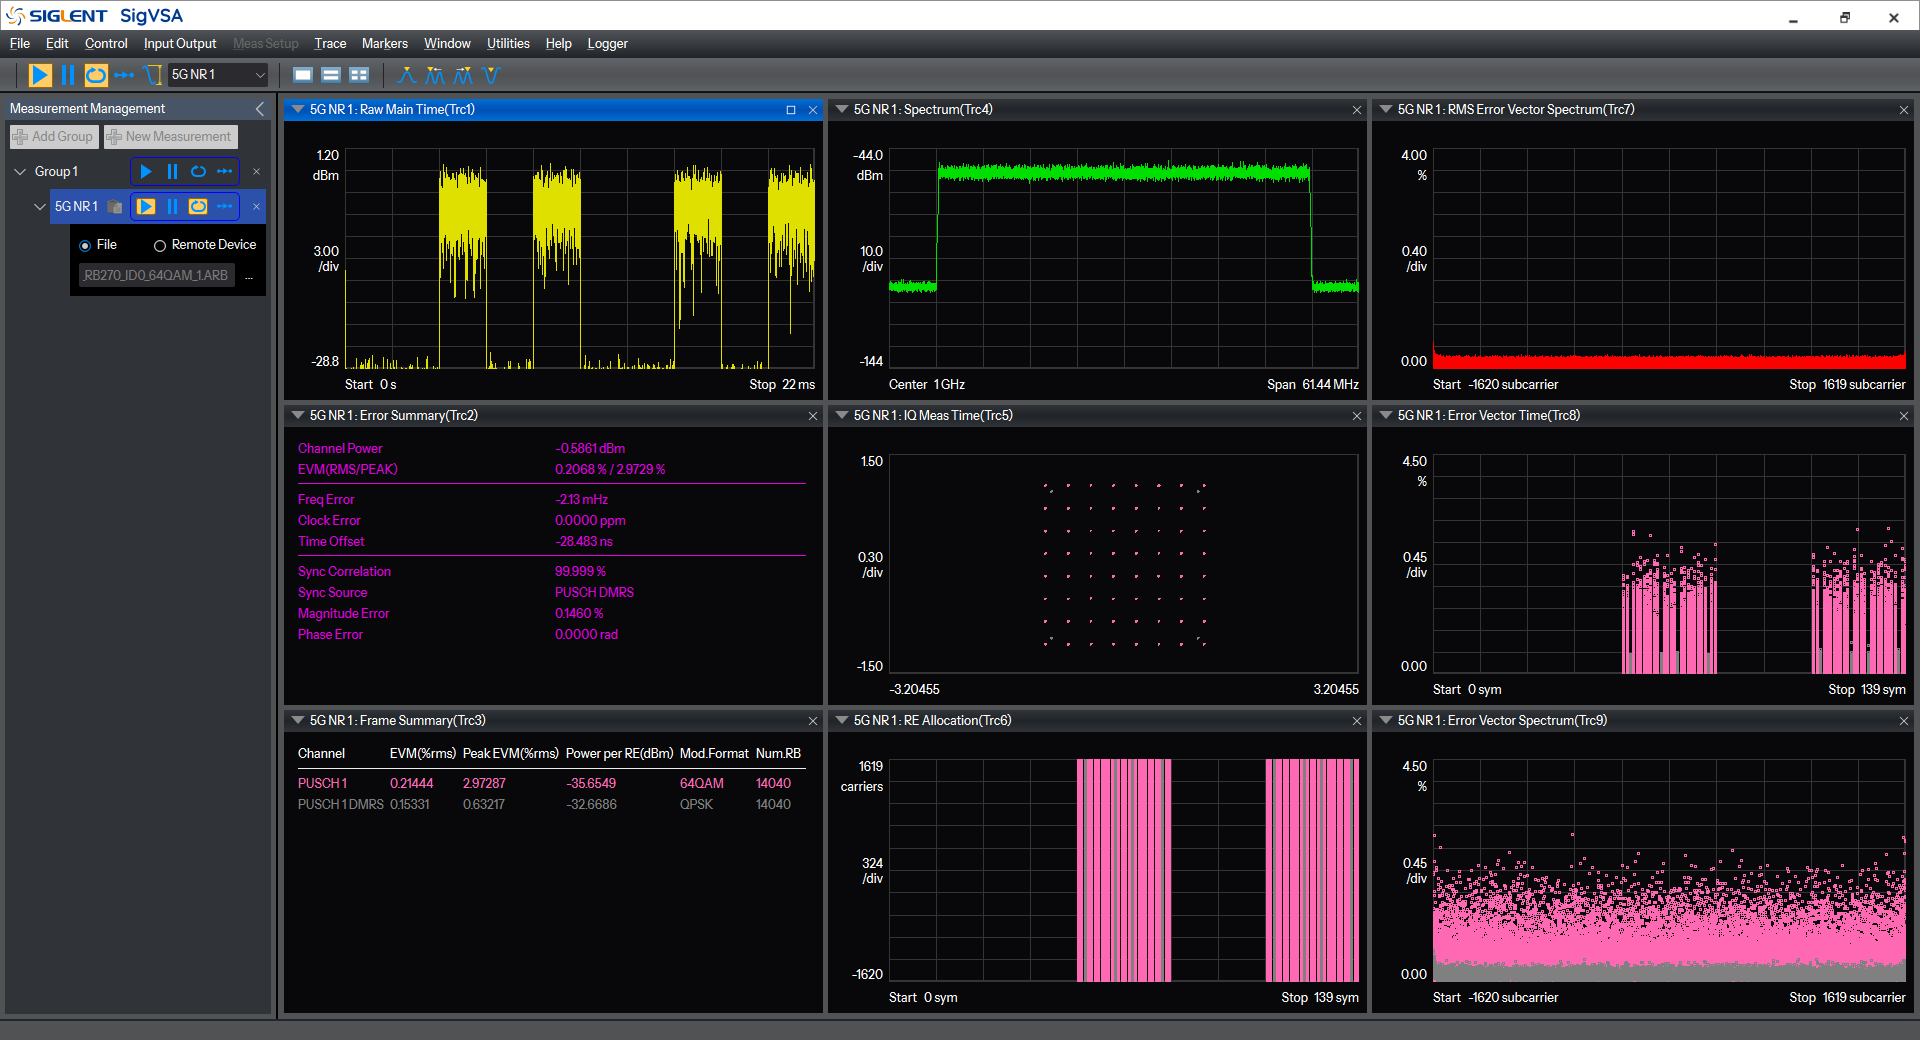Image resolution: width=1920 pixels, height=1040 pixels.
Task: Click the minimum search marker icon
Action: click(490, 75)
